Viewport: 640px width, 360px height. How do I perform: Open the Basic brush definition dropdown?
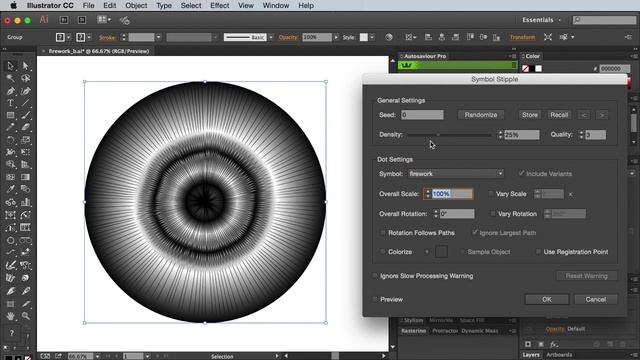[x=271, y=37]
